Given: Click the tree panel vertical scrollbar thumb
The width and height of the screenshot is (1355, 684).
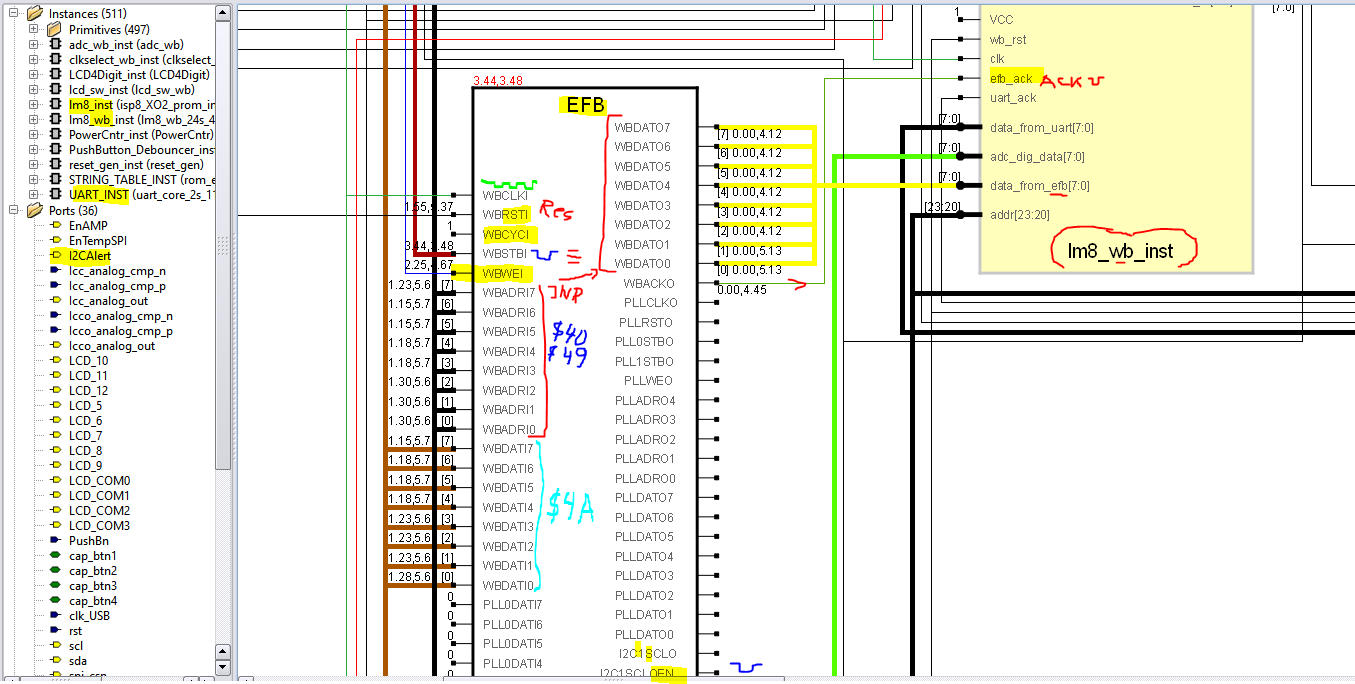Looking at the screenshot, I should (223, 245).
